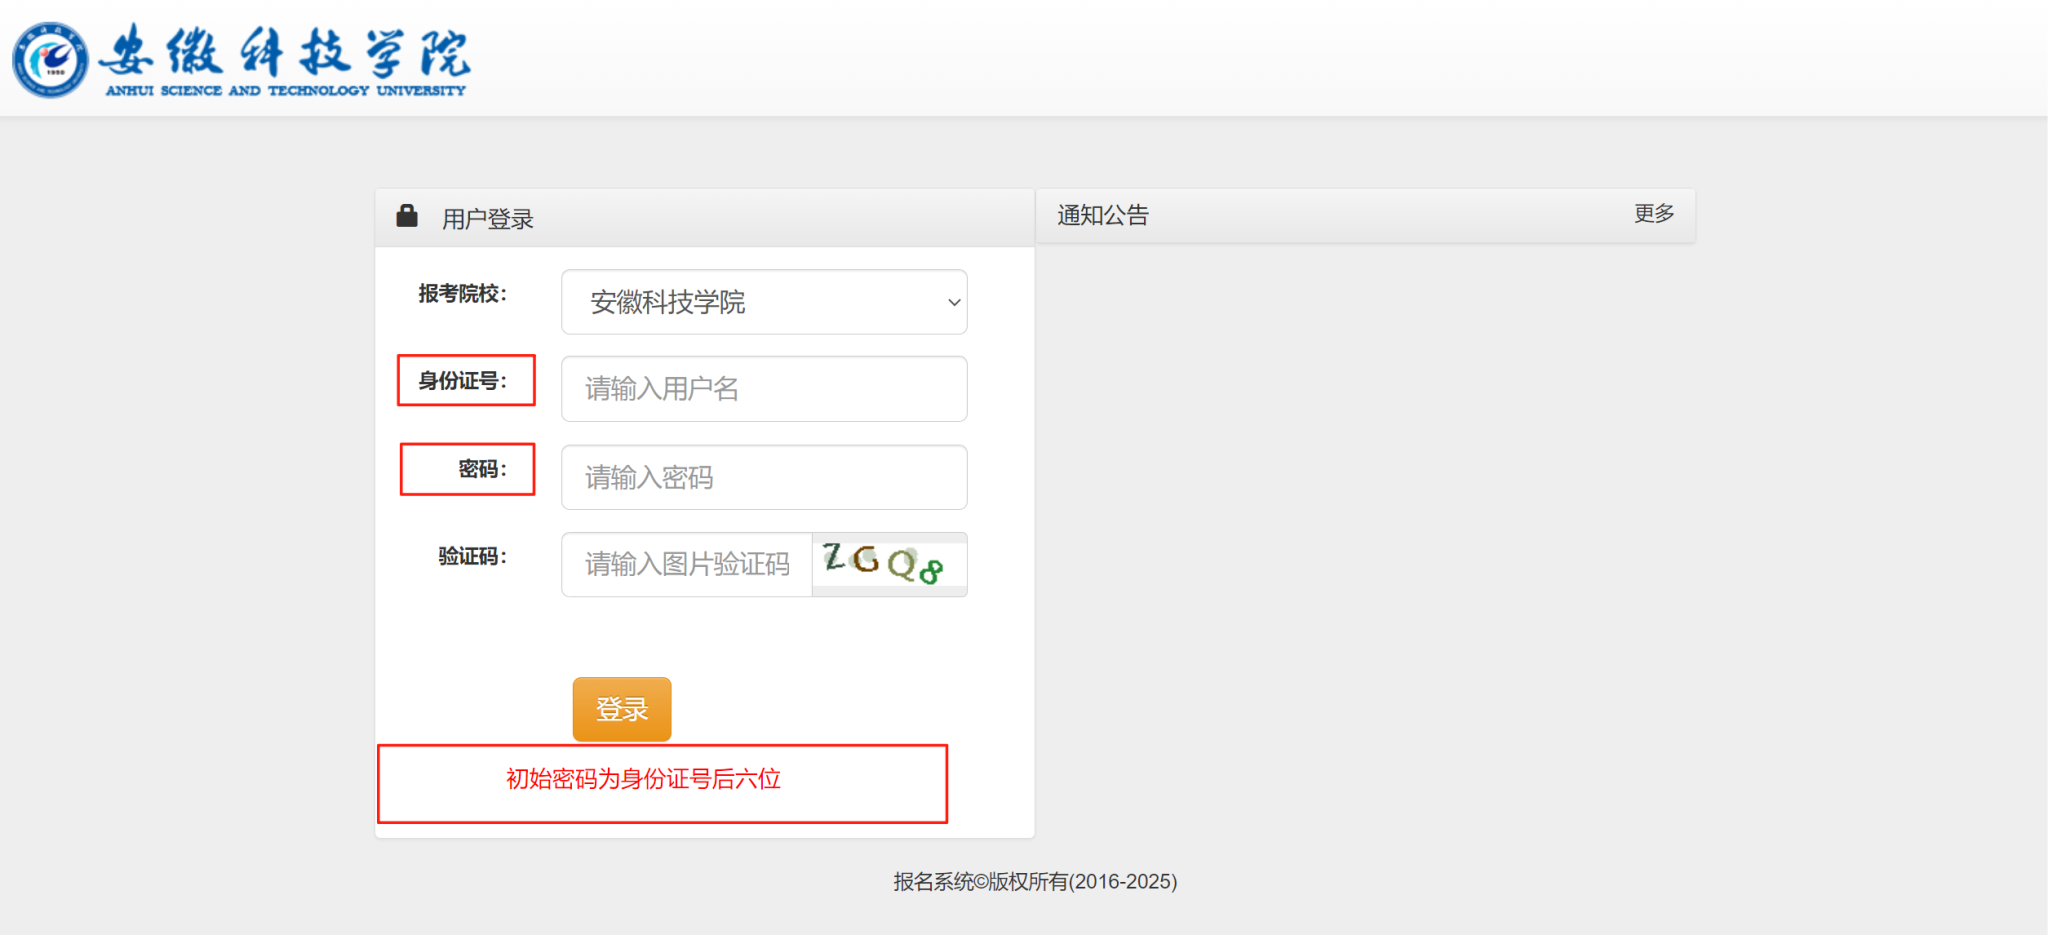Focus the 请输入密码 password field
Screen dimensions: 2048x935
764,478
